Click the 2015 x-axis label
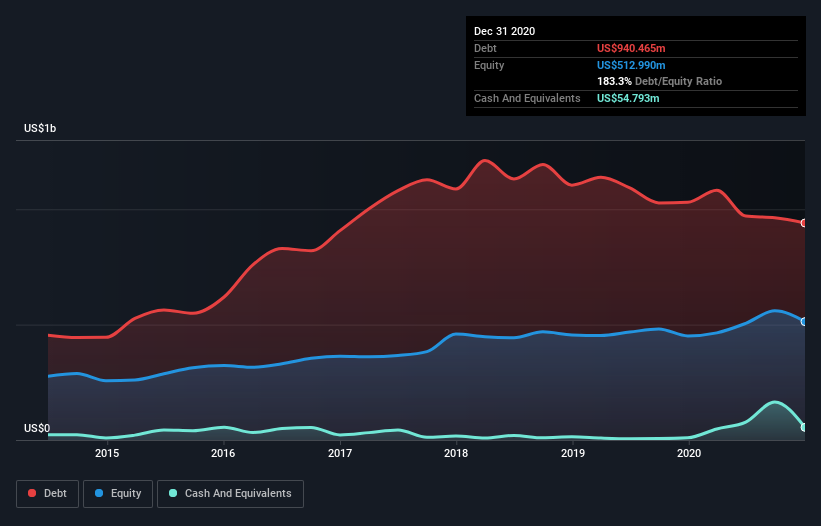Viewport: 821px width, 526px height. [x=107, y=453]
